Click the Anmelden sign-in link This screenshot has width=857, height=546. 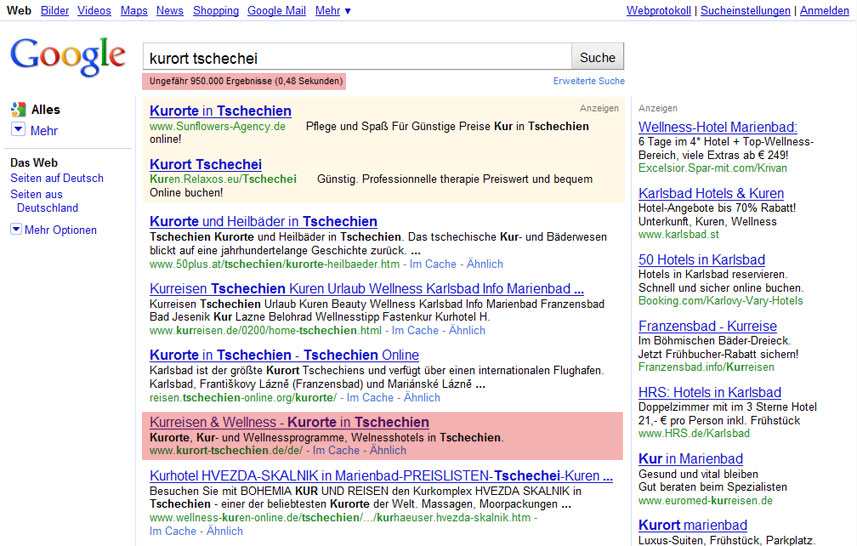(824, 10)
